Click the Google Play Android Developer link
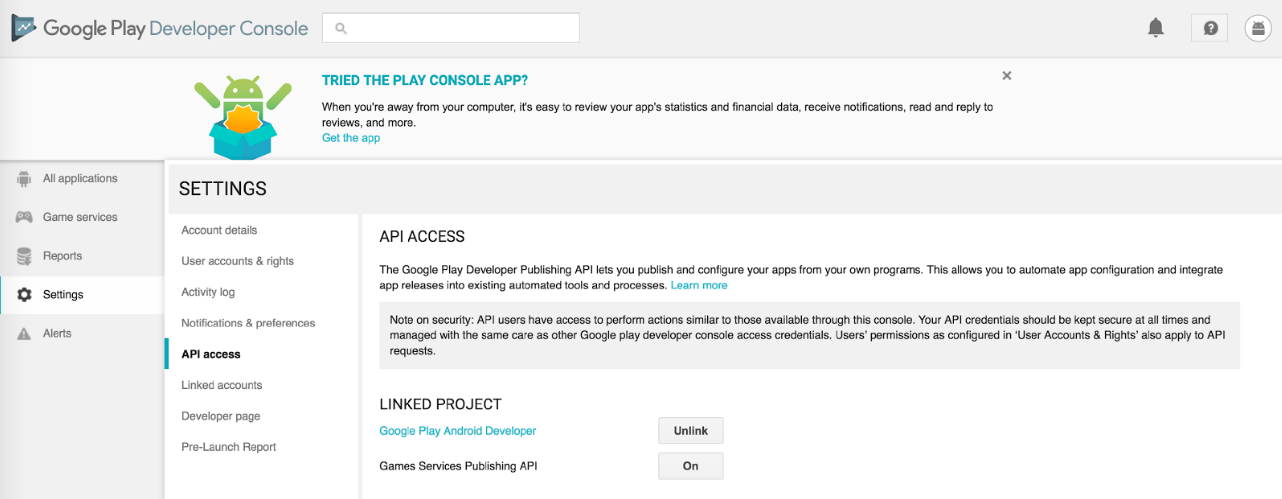 pyautogui.click(x=457, y=431)
